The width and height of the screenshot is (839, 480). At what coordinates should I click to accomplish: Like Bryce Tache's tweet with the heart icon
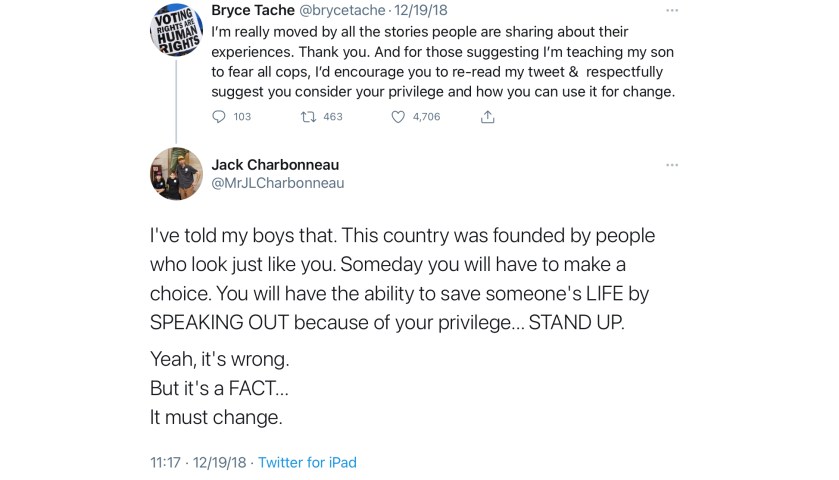[397, 117]
